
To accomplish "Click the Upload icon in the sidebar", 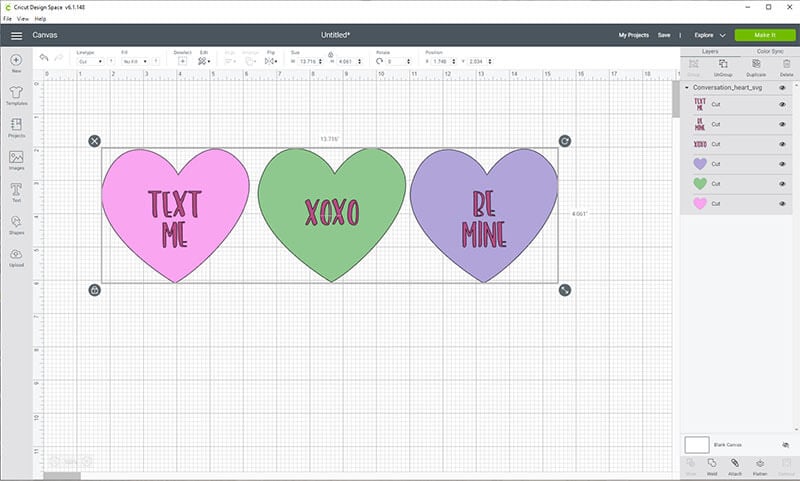I will point(16,257).
